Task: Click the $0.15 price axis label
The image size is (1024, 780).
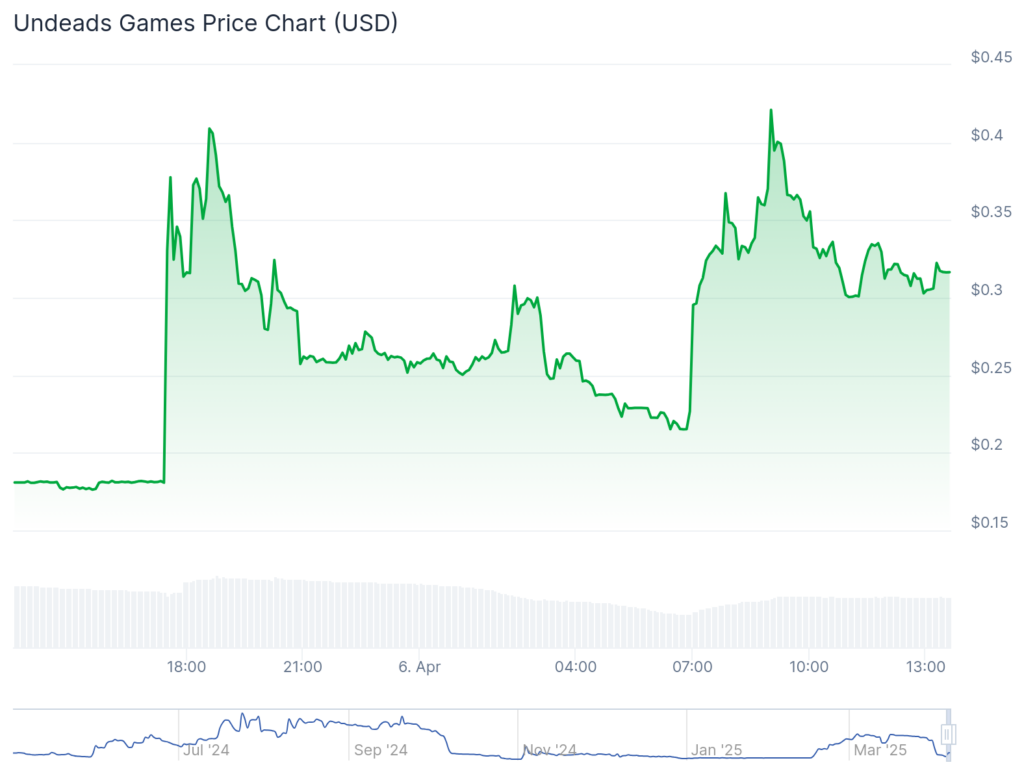Action: coord(991,522)
